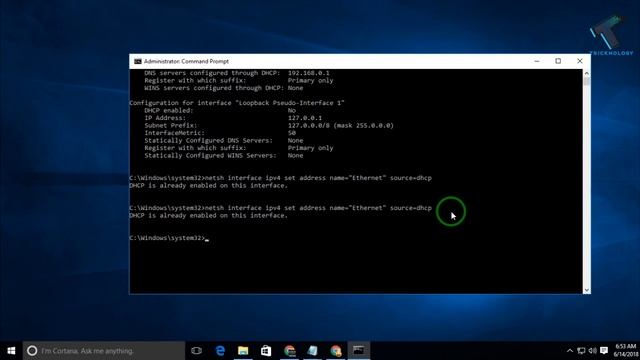Viewport: 640px width, 360px height.
Task: Click the '192.168.0.1' DNS server value
Action: [309, 73]
